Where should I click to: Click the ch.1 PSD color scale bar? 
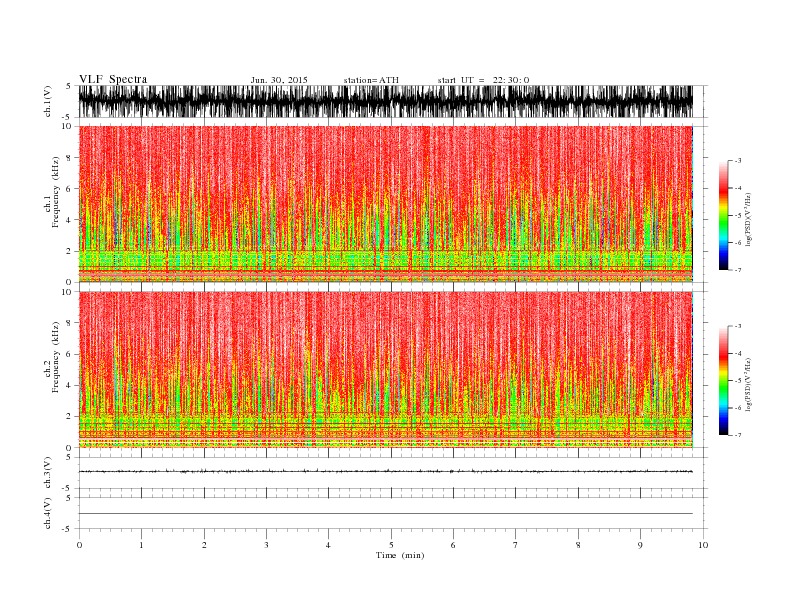tap(723, 215)
